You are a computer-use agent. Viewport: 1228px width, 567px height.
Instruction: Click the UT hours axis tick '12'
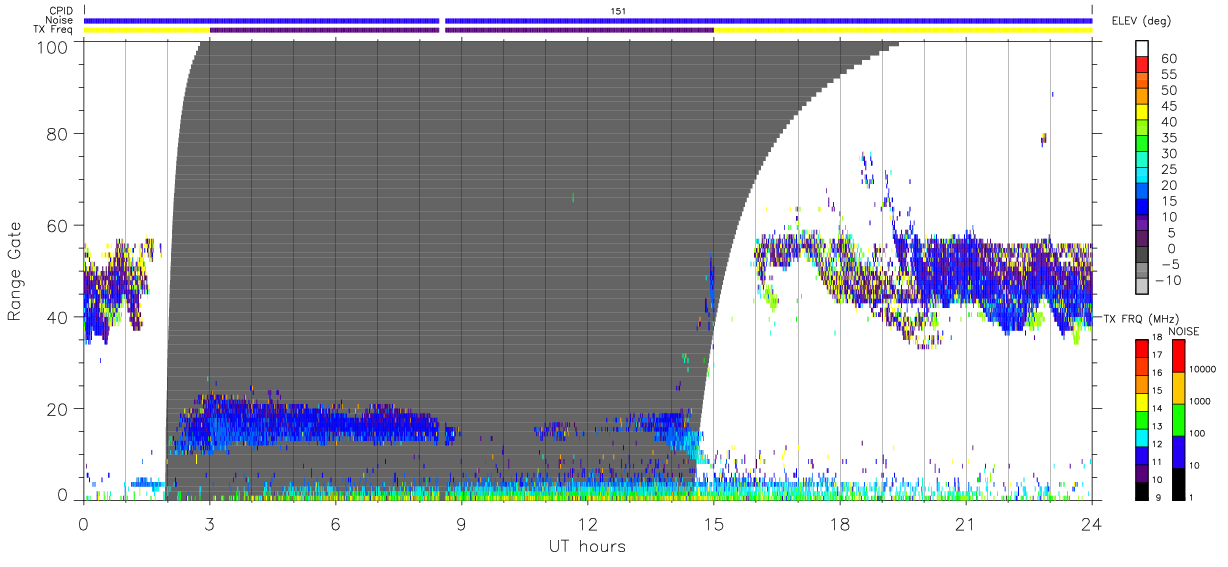coord(587,524)
